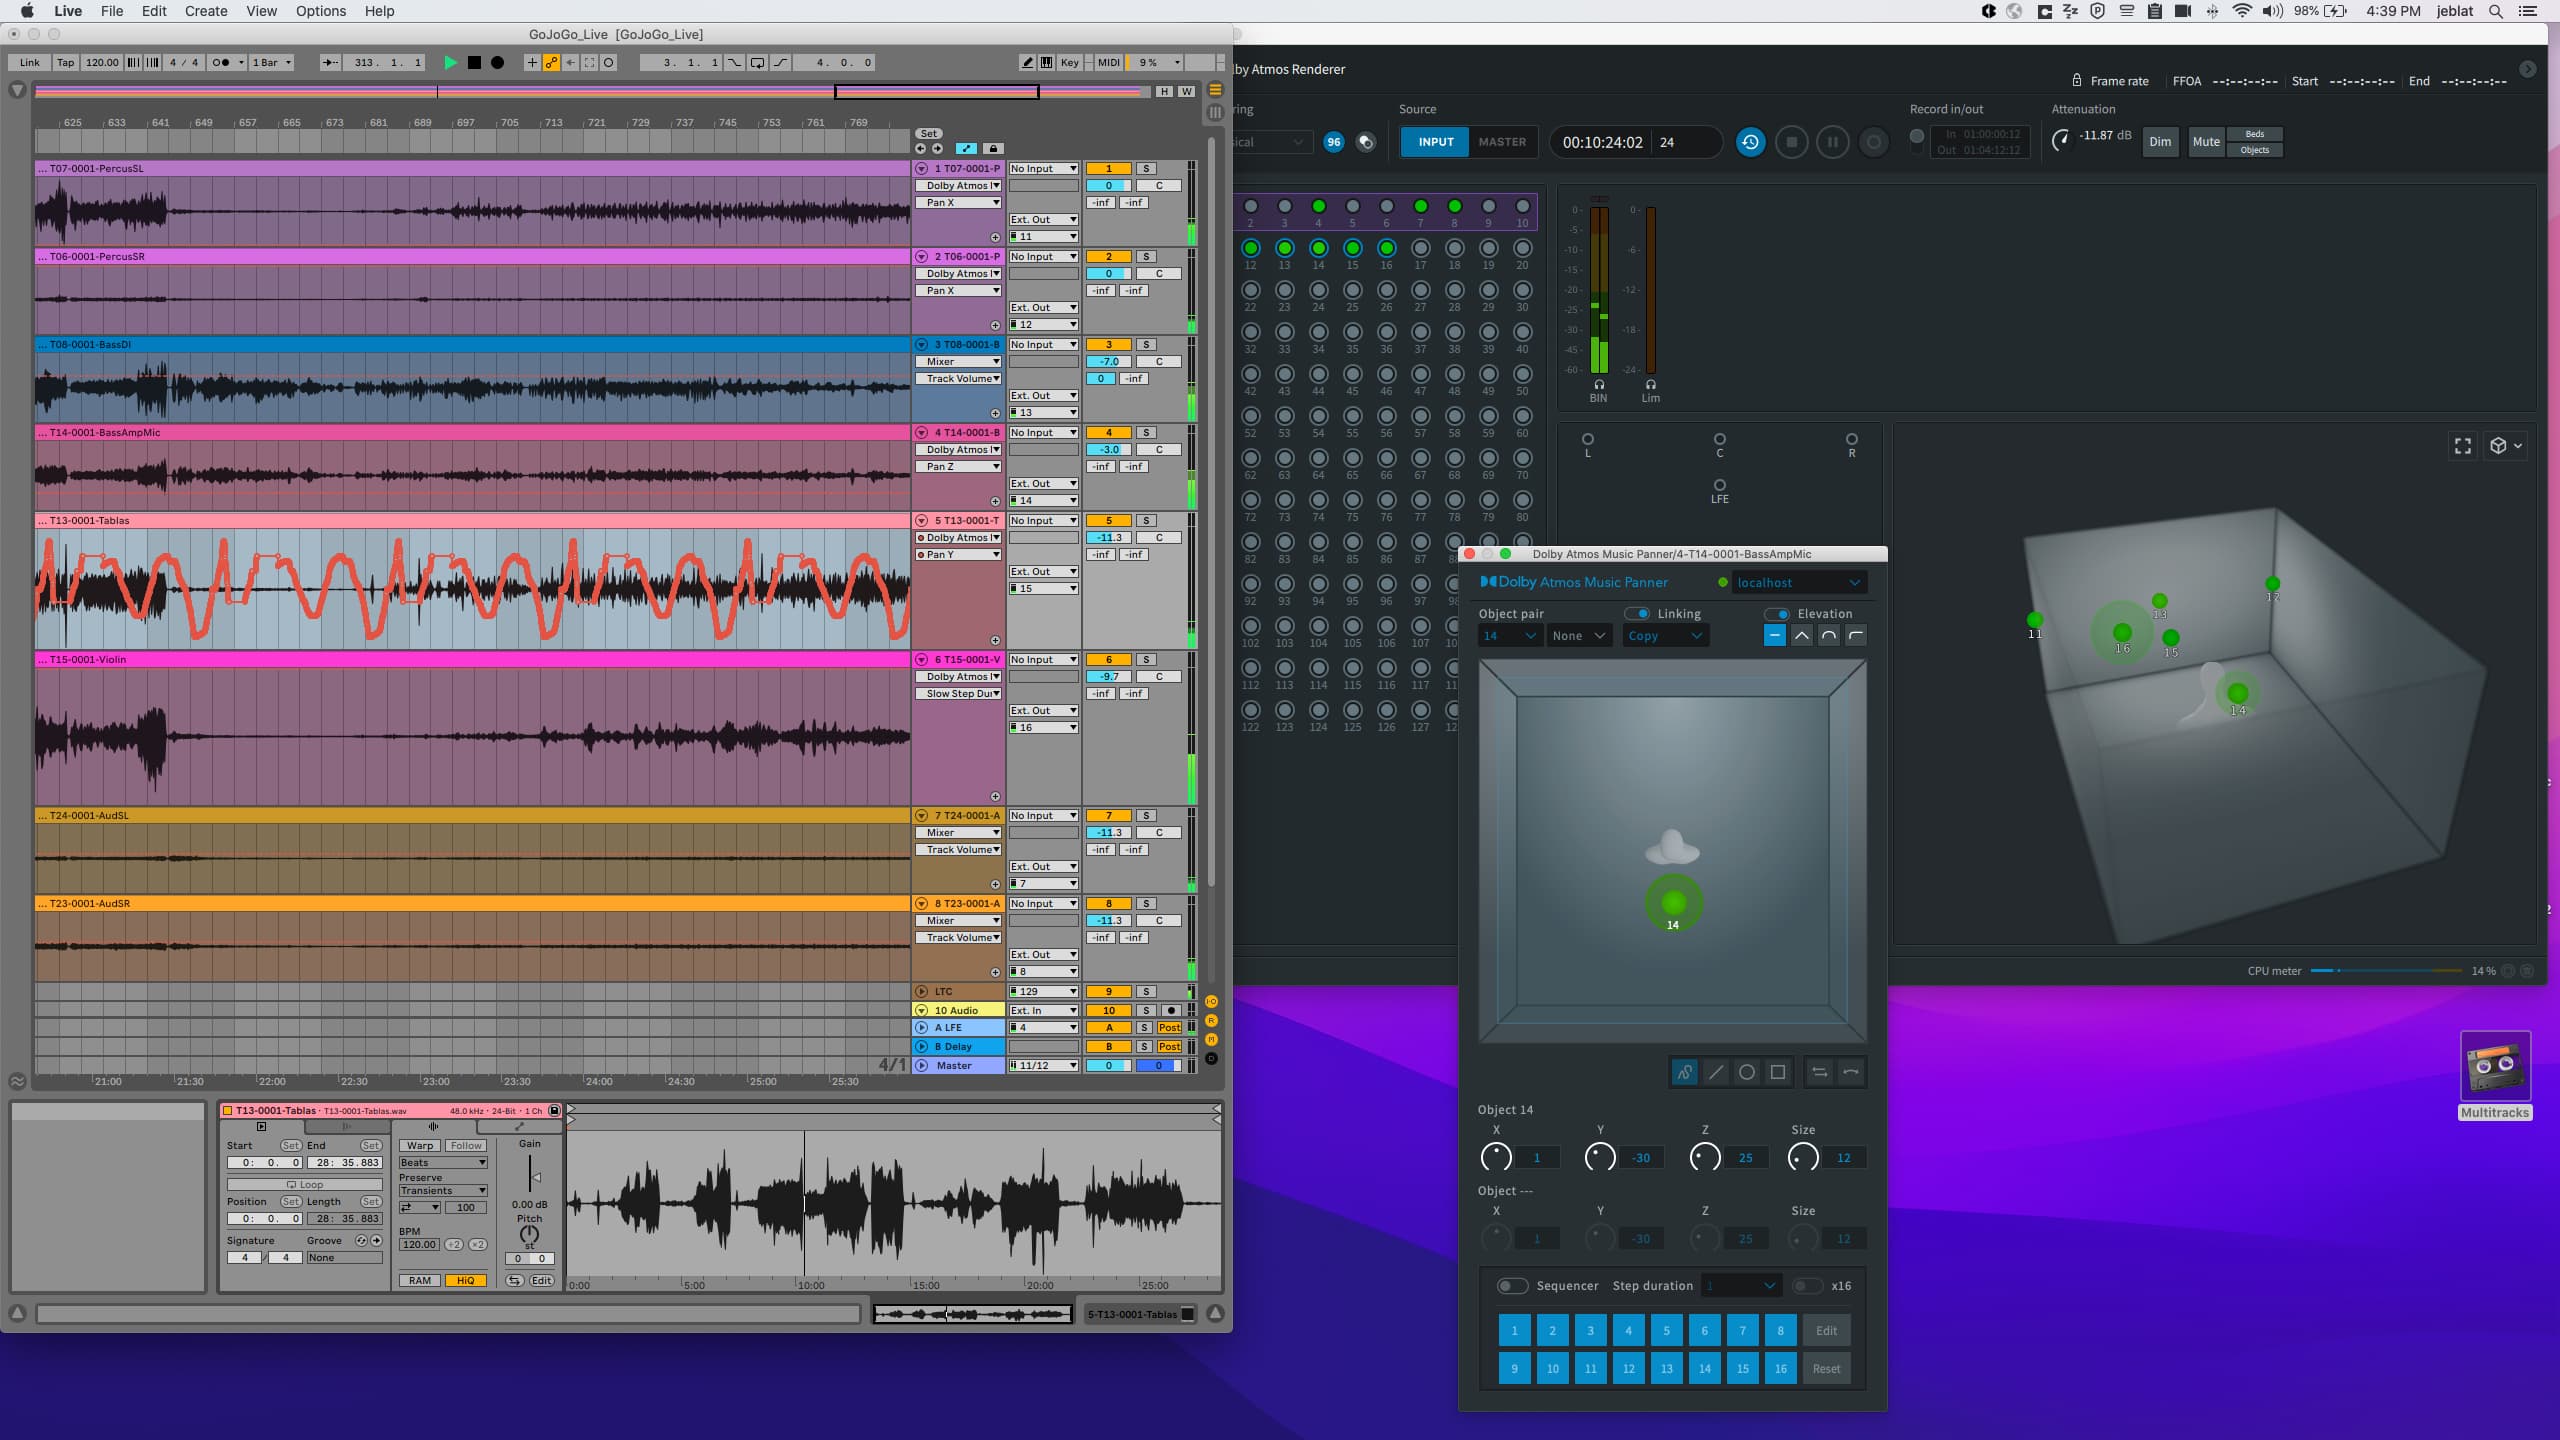This screenshot has height=1440, width=2560.
Task: Open the Step duration dropdown
Action: click(x=1741, y=1285)
